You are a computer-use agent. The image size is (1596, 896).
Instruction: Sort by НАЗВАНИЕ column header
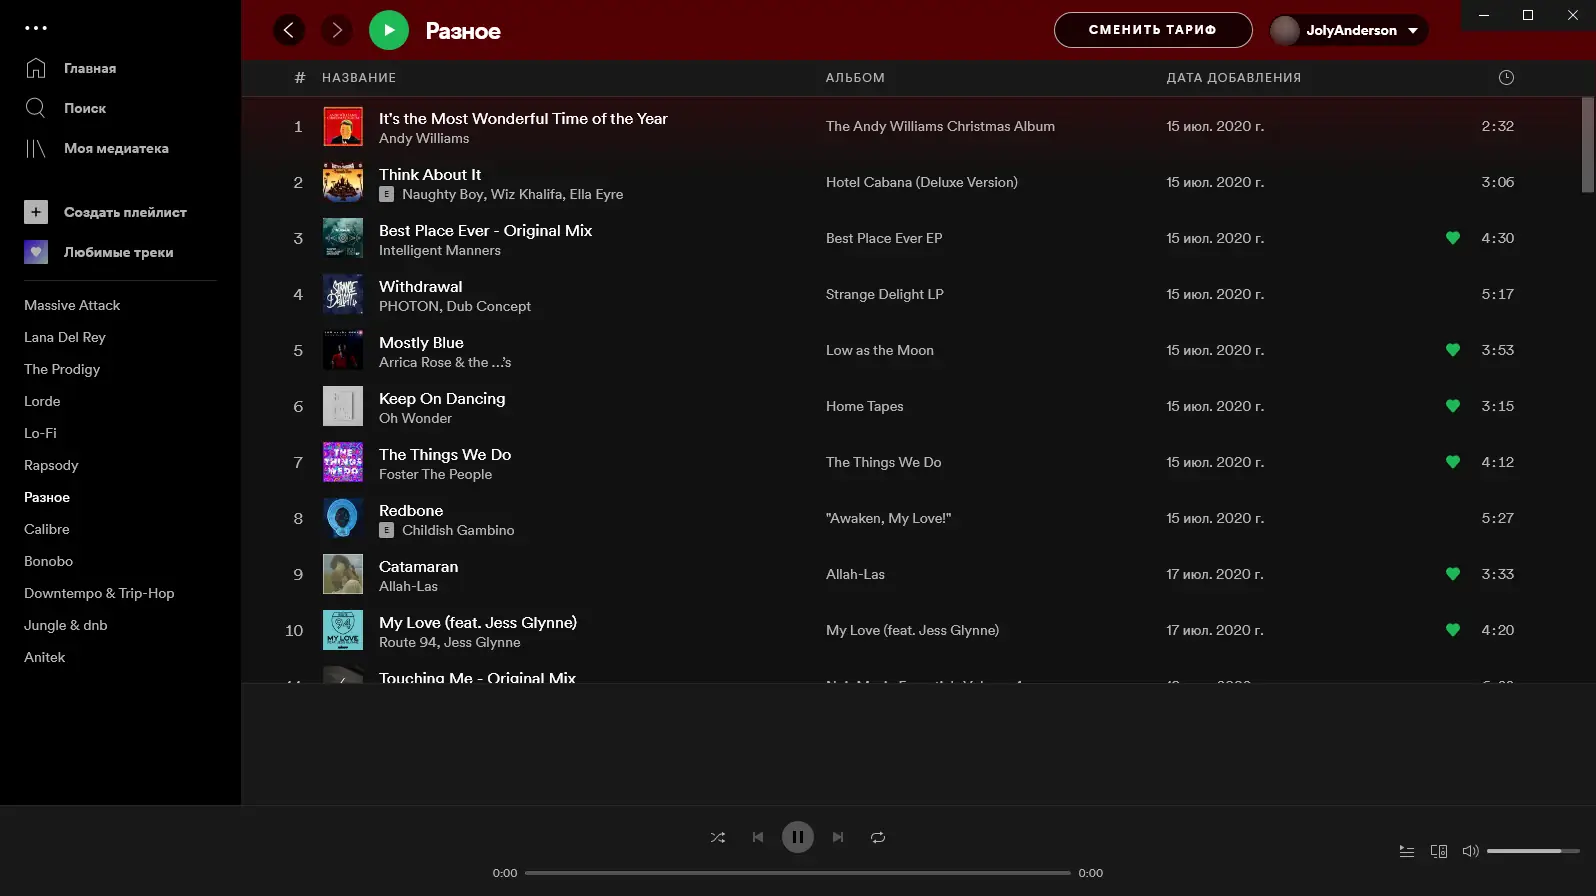[359, 77]
